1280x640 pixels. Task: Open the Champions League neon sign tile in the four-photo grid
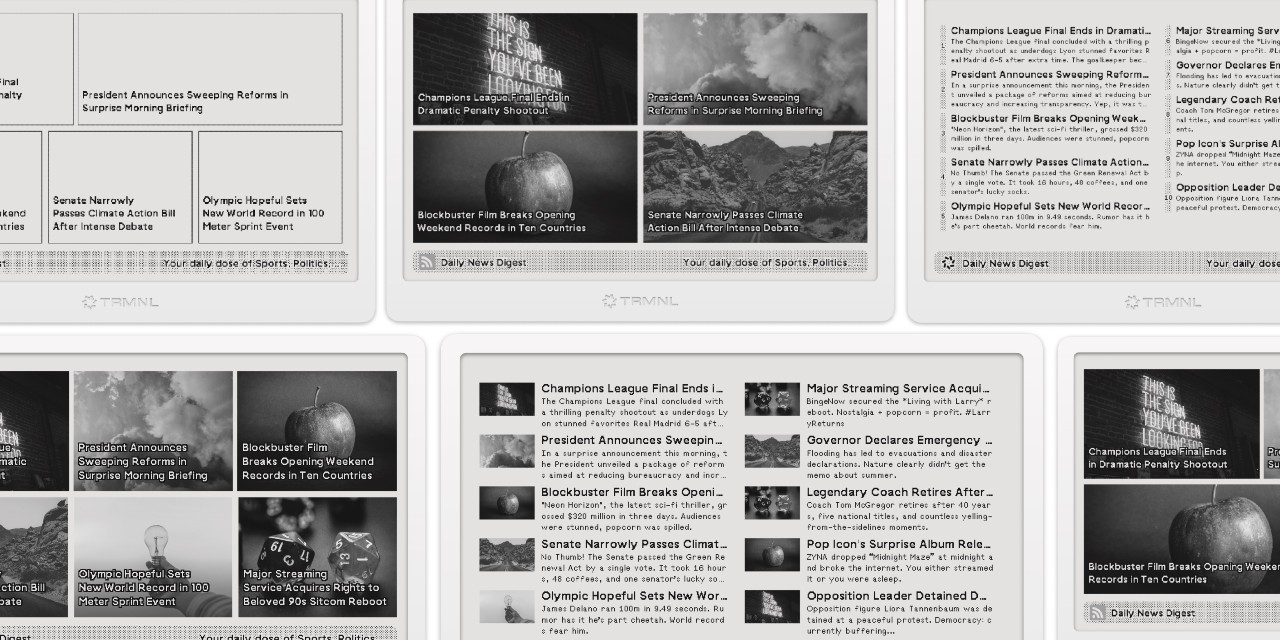[525, 69]
